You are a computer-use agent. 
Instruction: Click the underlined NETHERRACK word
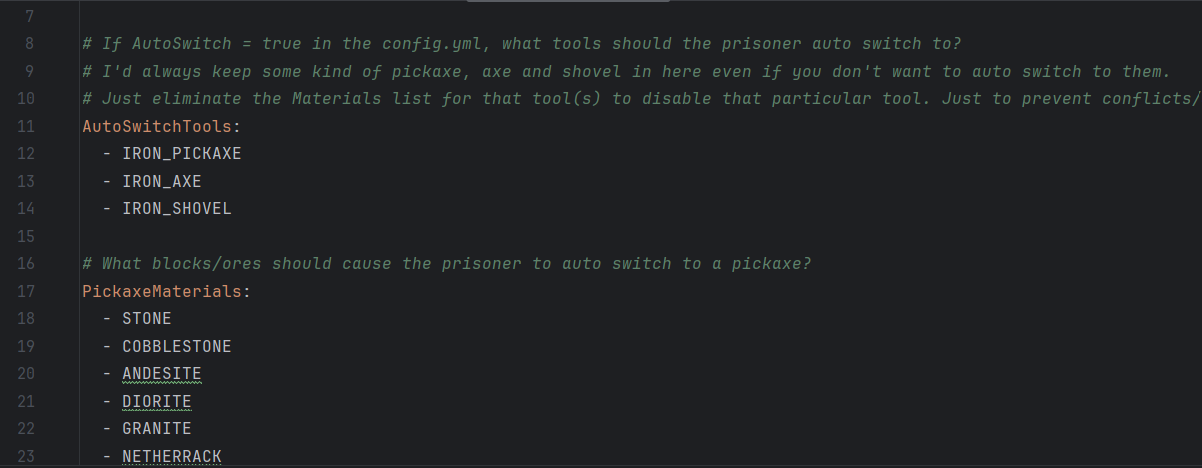[172, 457]
